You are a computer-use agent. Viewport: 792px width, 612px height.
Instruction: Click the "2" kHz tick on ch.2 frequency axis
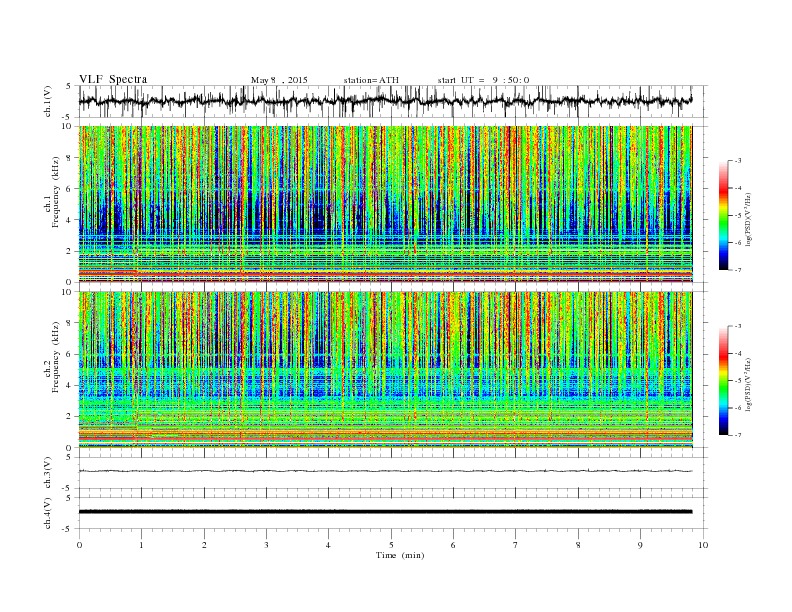[x=69, y=417]
